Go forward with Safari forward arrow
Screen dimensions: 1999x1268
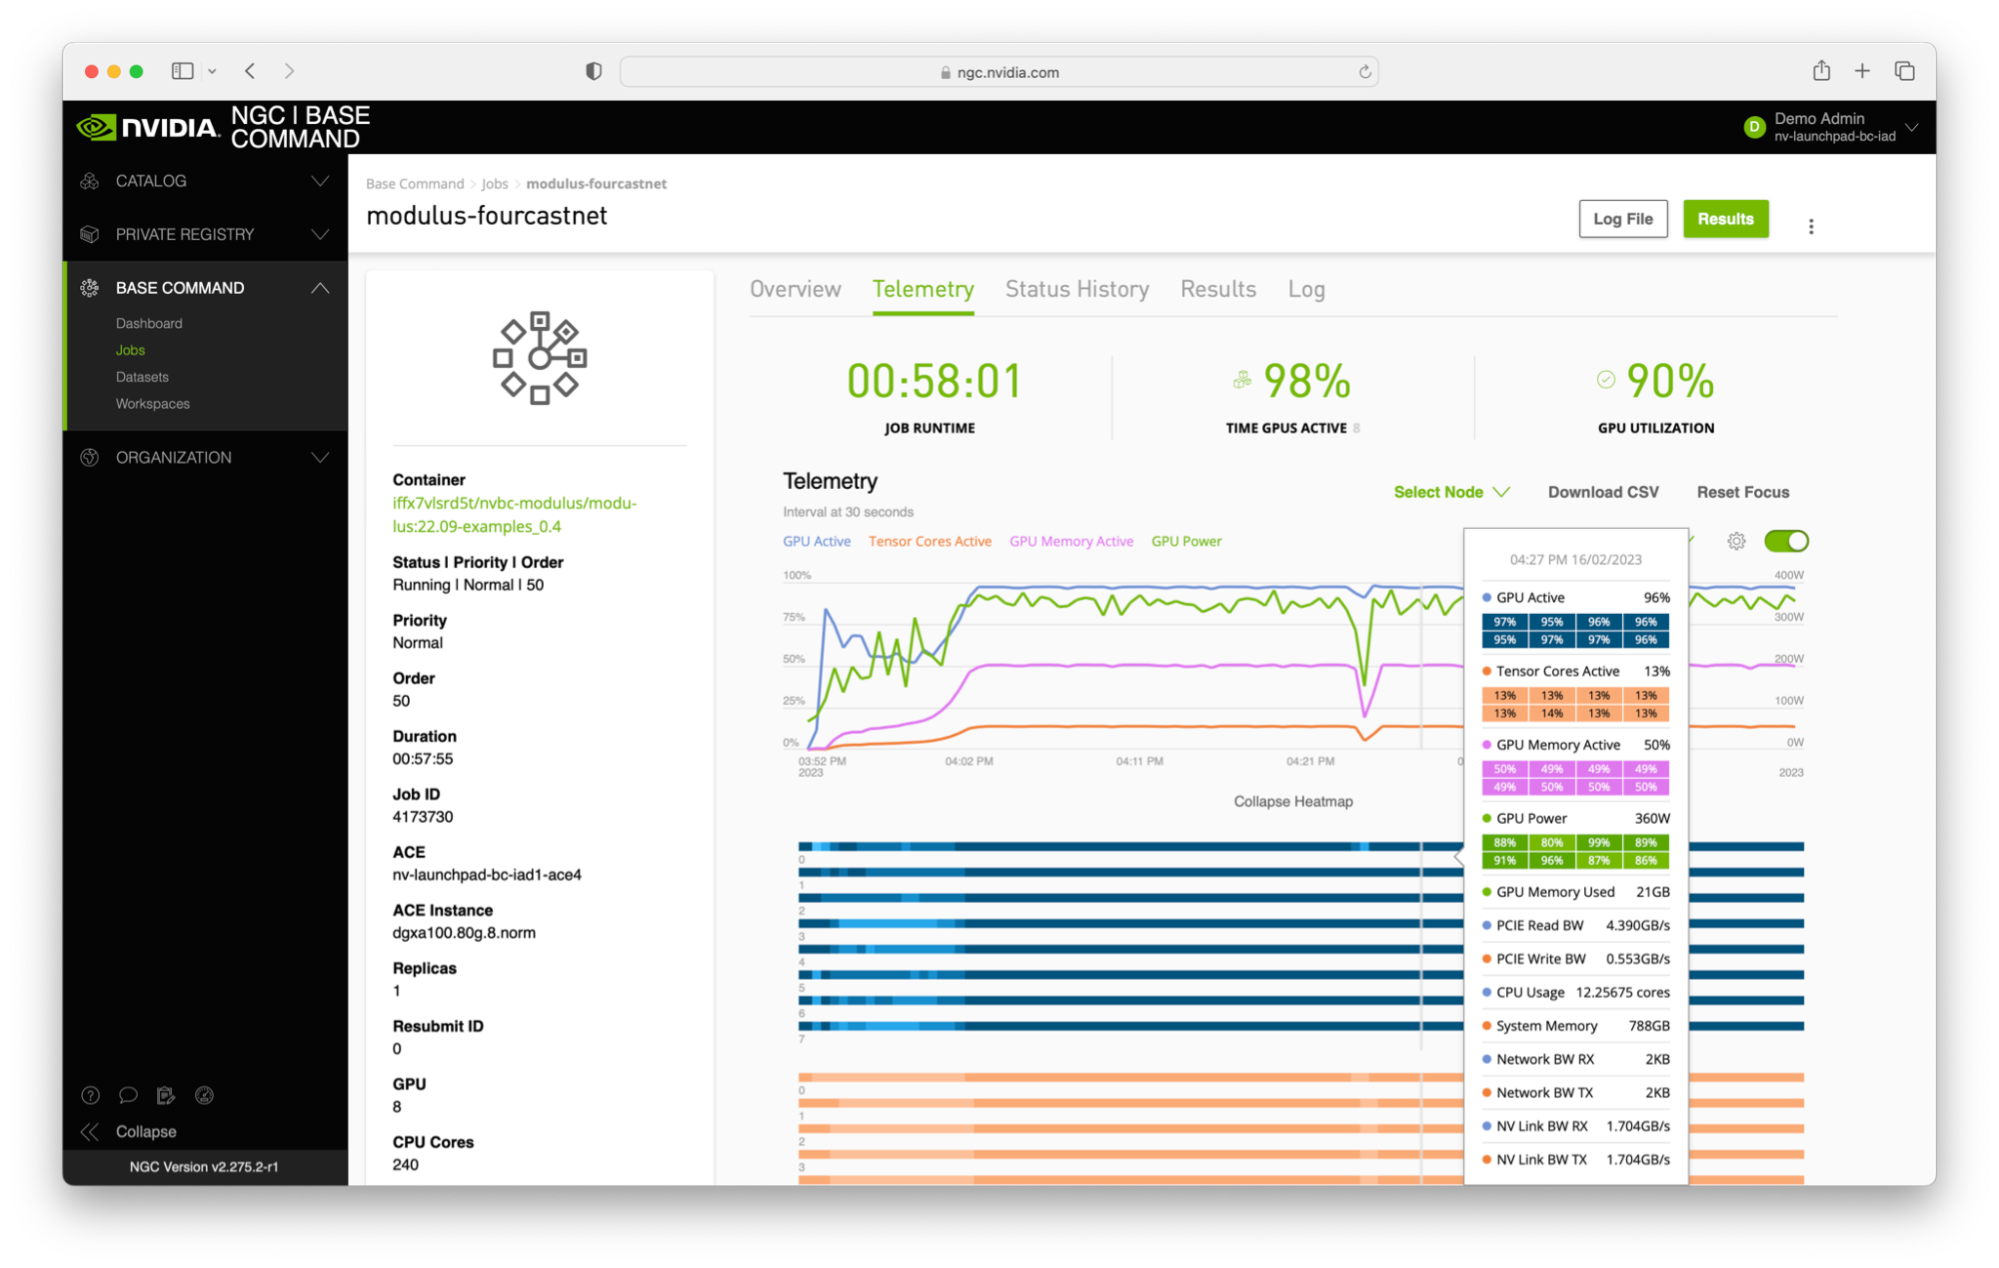[x=289, y=71]
